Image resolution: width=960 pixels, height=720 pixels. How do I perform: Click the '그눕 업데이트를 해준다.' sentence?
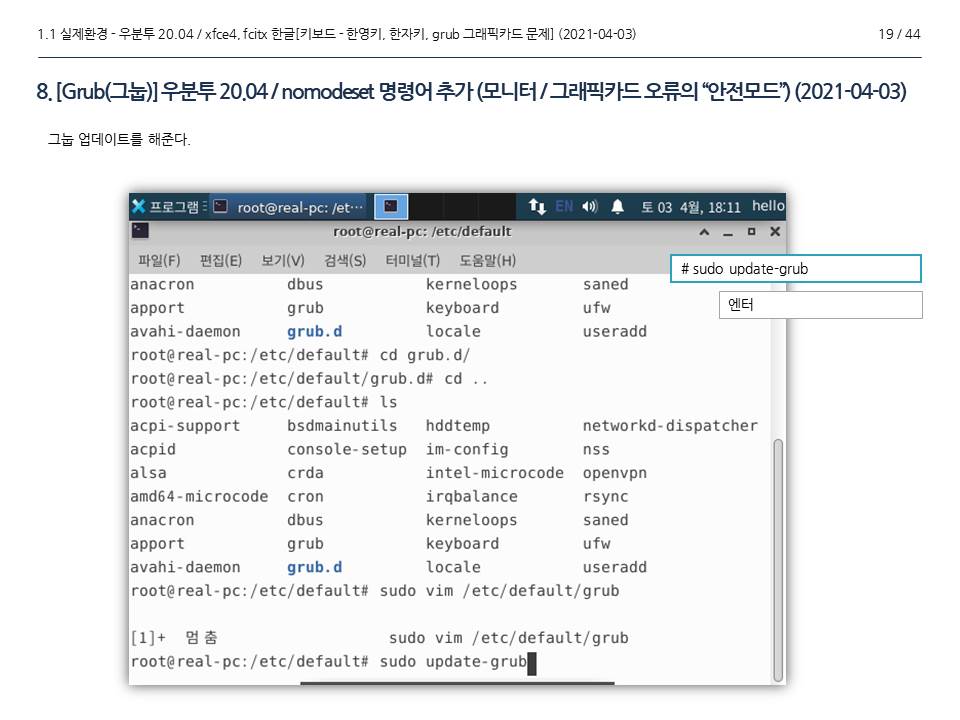[x=119, y=139]
